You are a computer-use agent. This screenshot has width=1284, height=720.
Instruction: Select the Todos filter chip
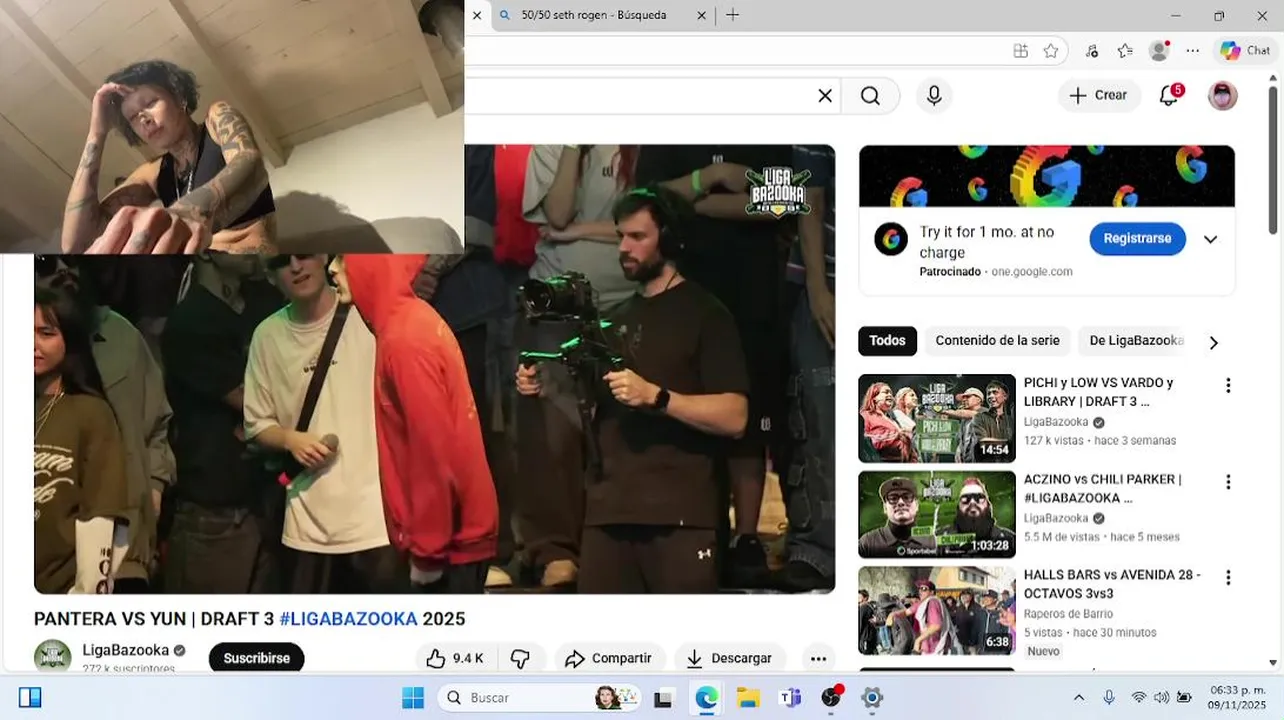(x=887, y=341)
